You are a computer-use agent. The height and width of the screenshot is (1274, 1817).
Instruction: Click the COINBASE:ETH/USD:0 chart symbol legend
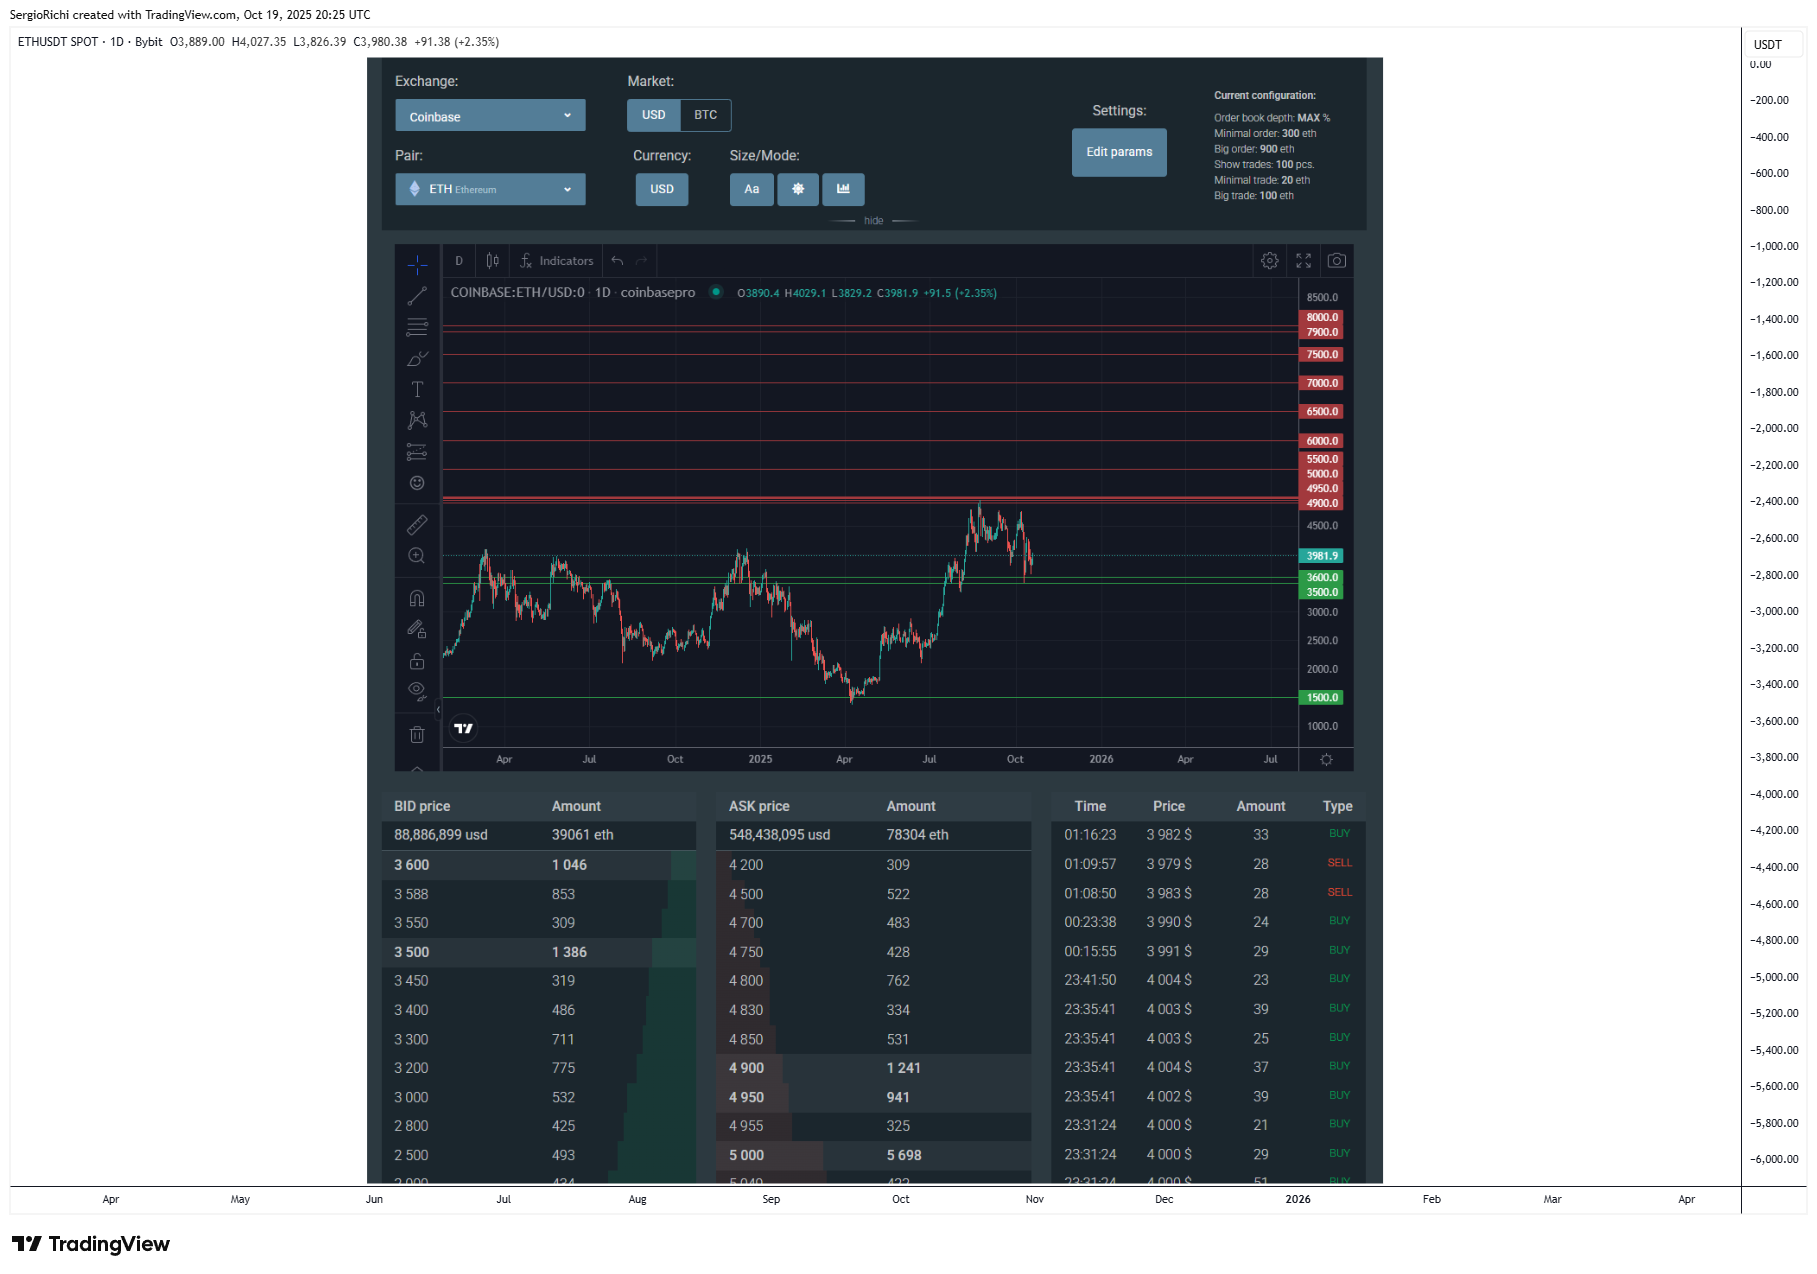(x=517, y=292)
